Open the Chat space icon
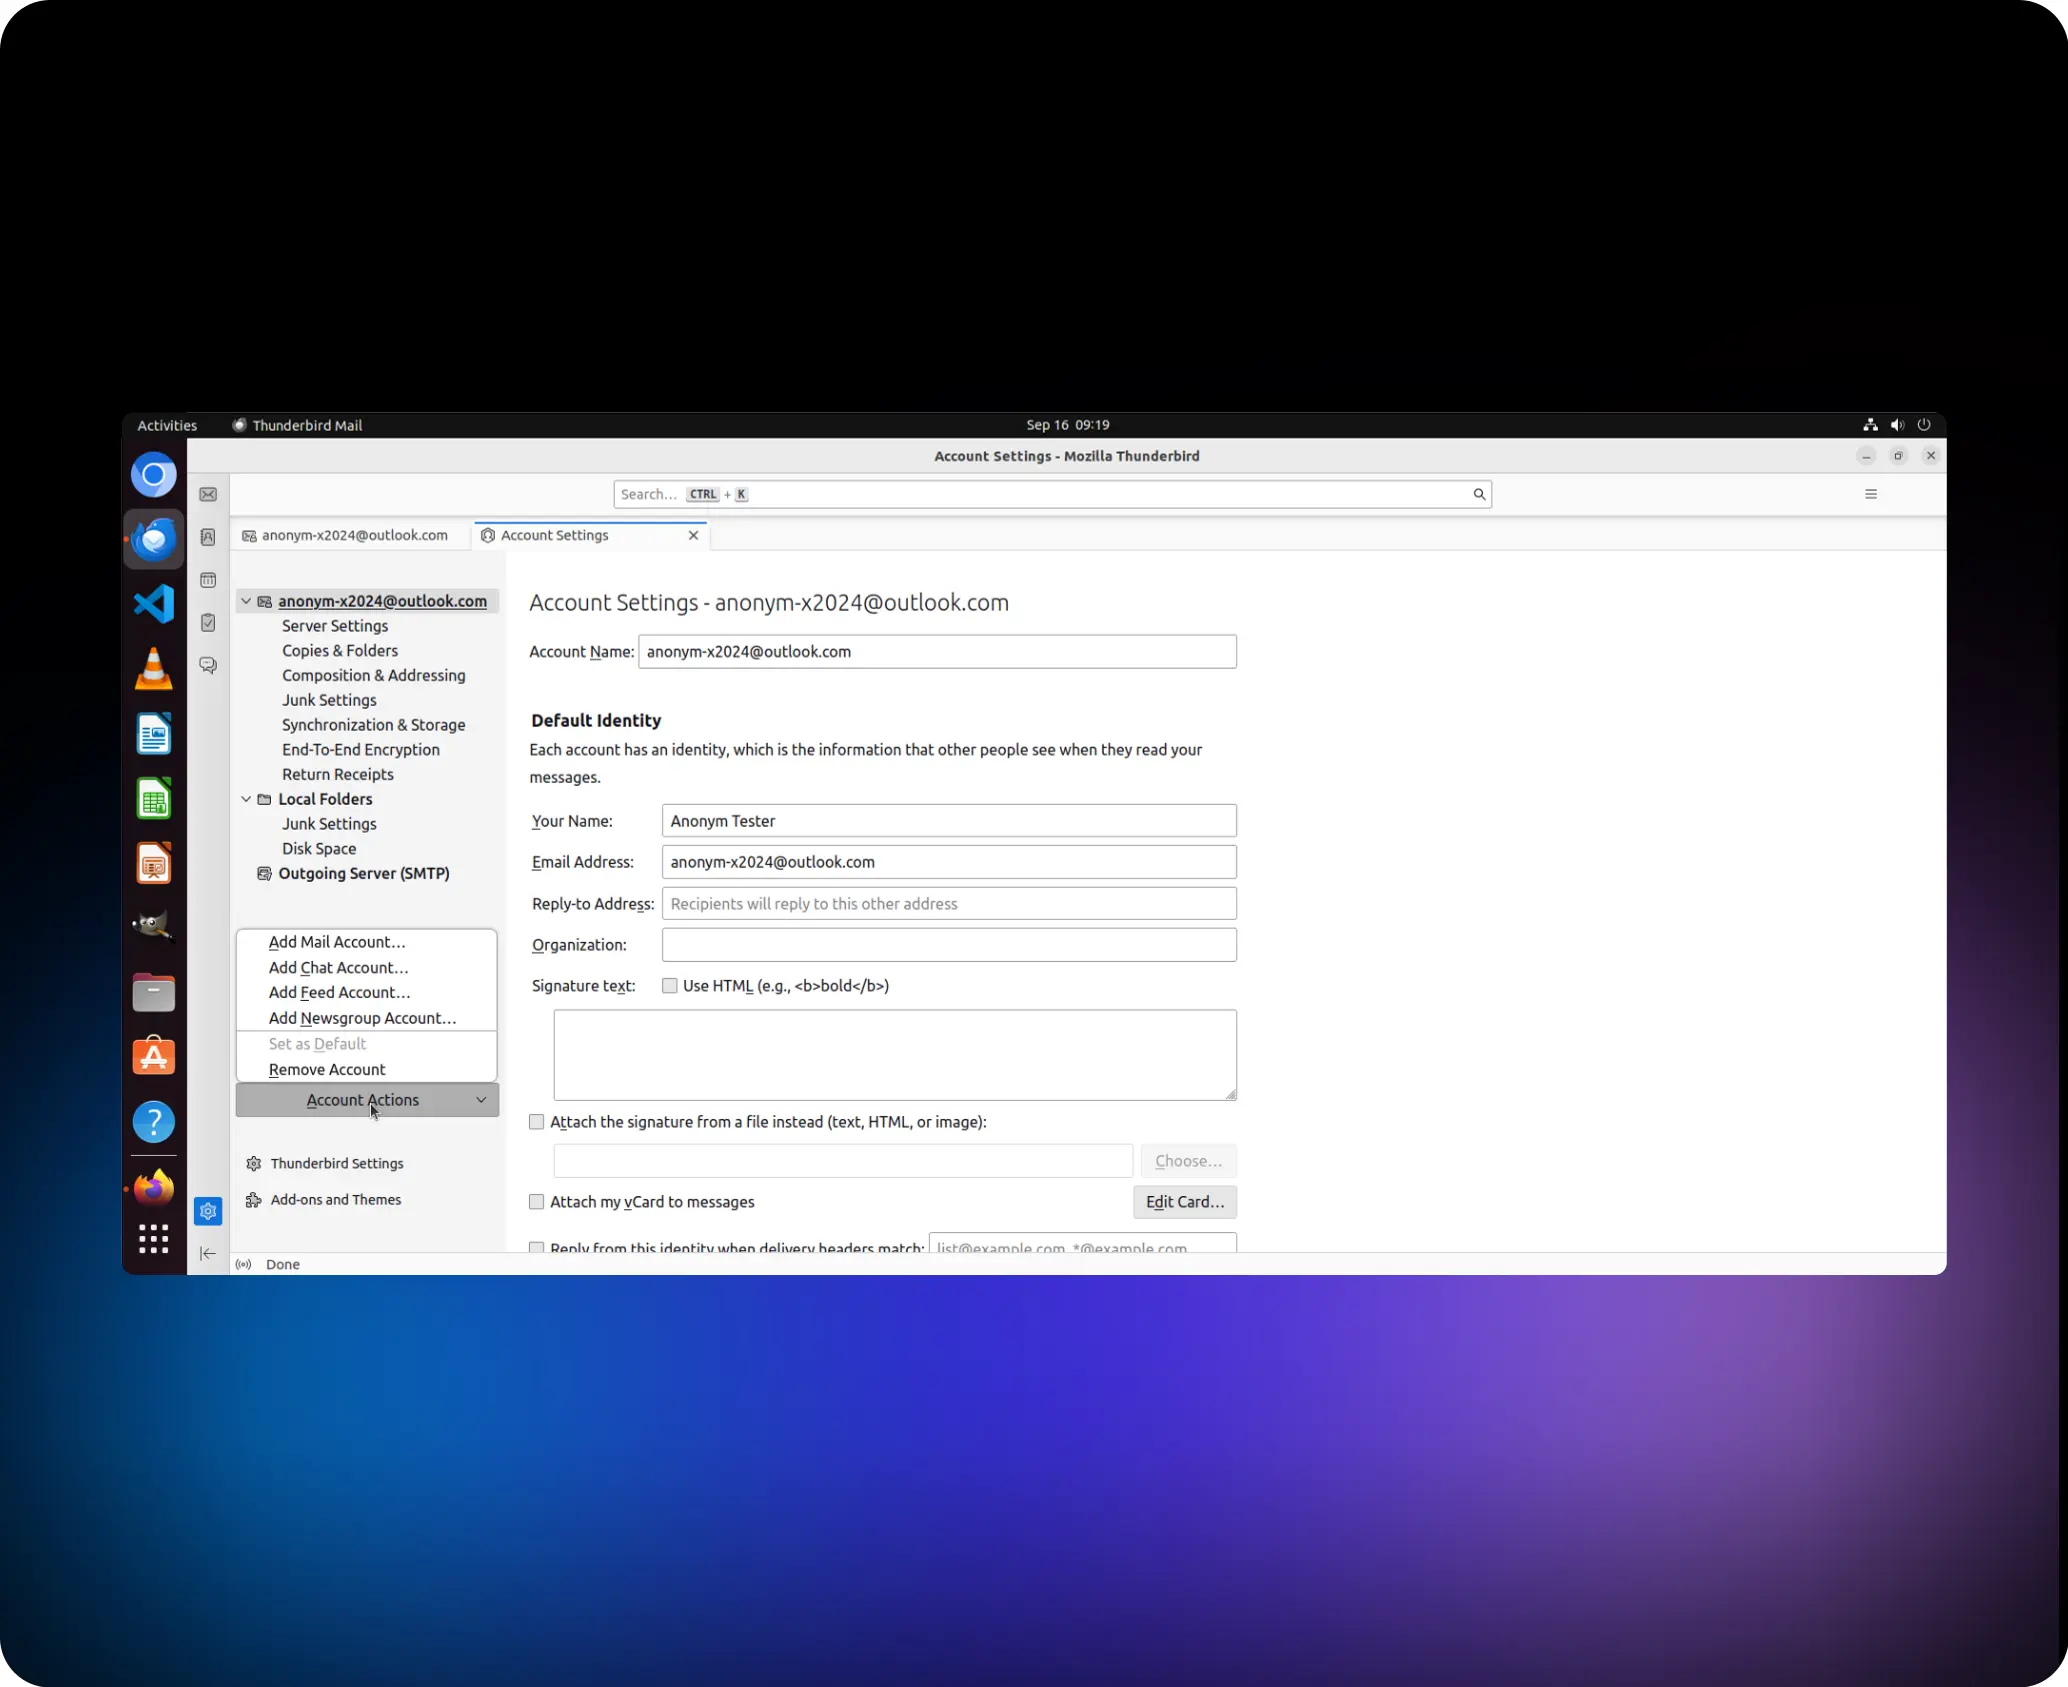The width and height of the screenshot is (2068, 1687). pos(208,665)
